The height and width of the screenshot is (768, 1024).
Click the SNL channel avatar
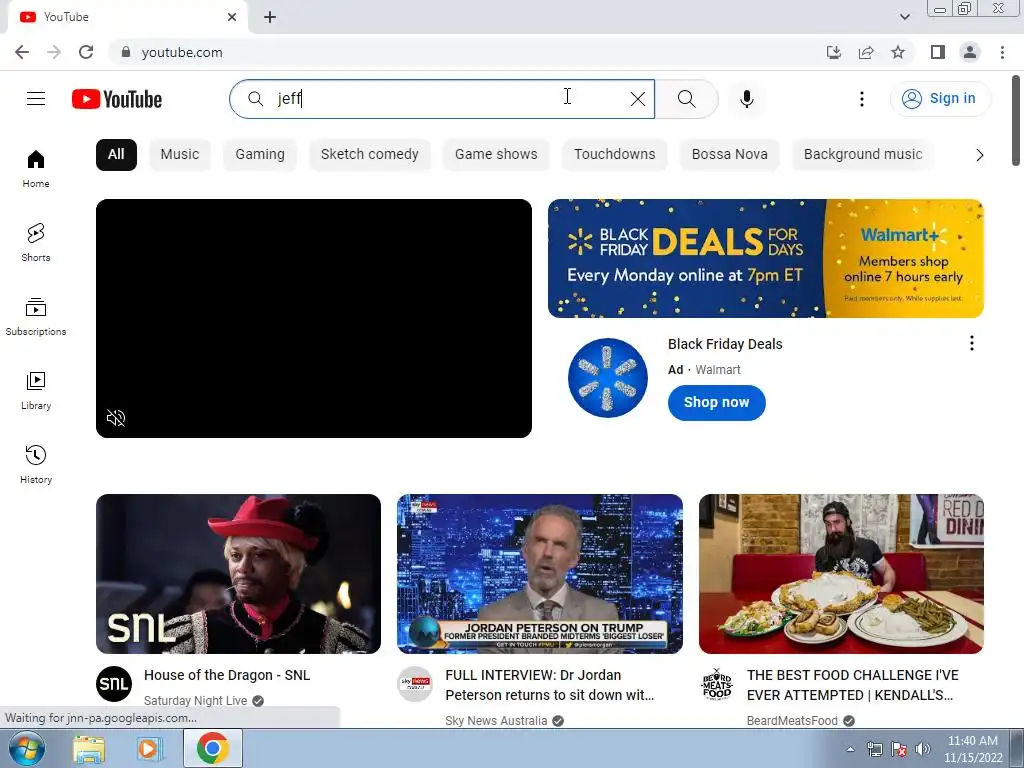114,684
